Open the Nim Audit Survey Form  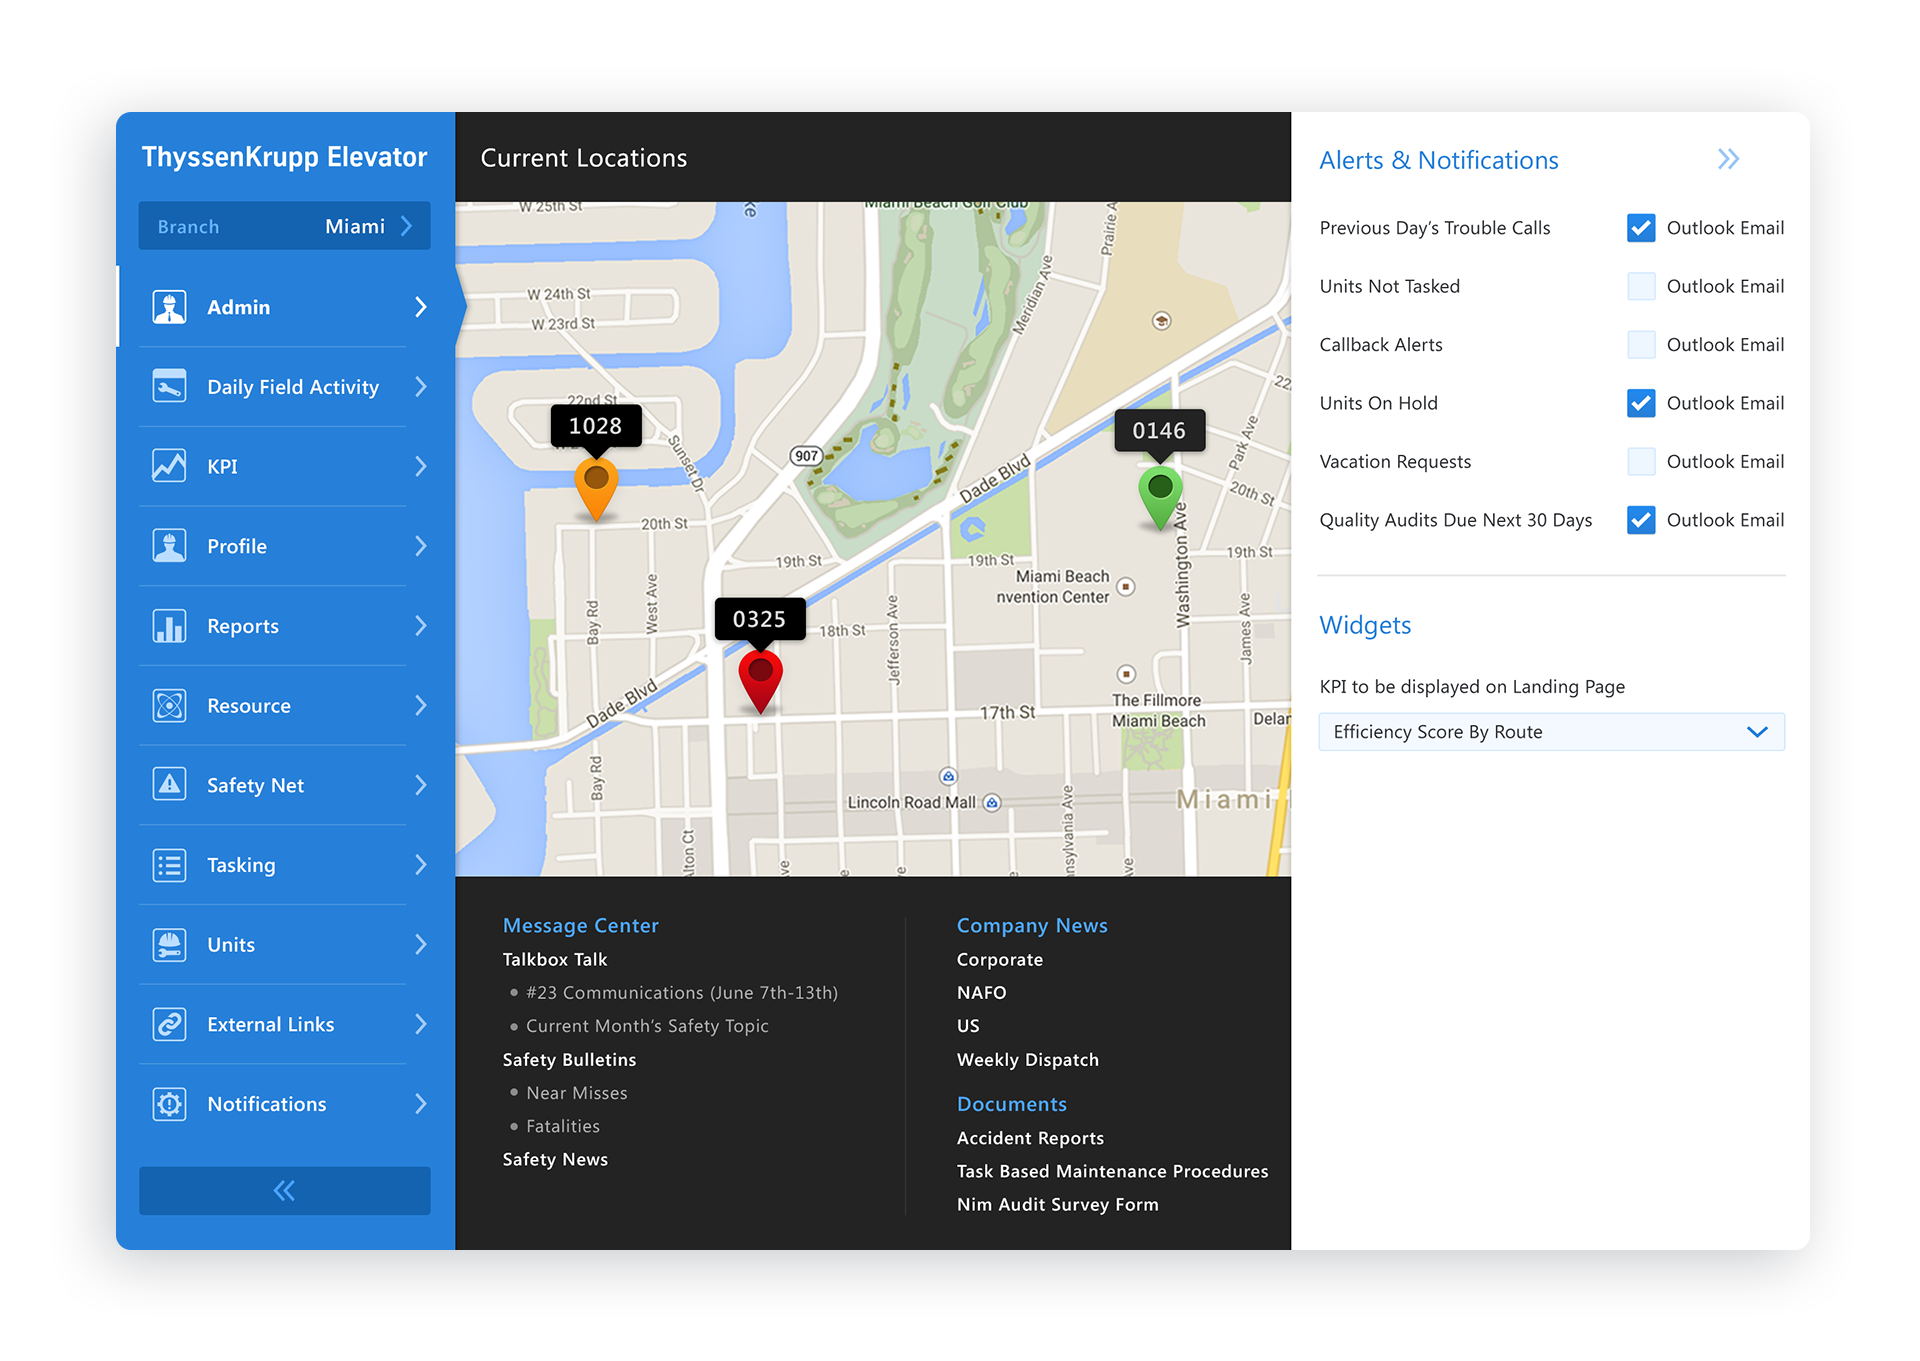click(1057, 1205)
